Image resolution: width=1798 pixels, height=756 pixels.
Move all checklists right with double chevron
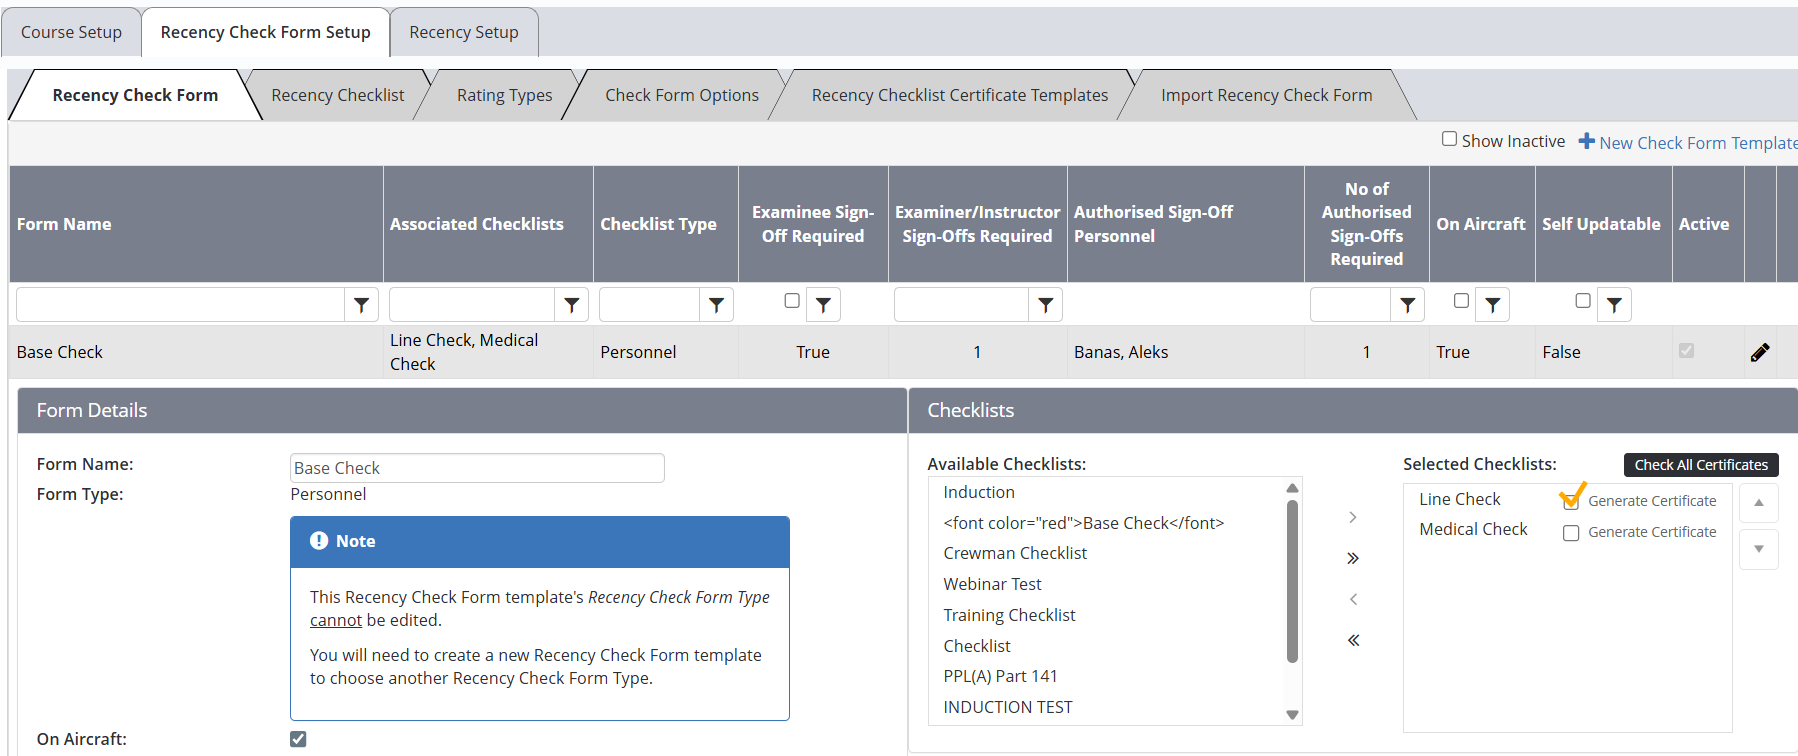(1352, 558)
